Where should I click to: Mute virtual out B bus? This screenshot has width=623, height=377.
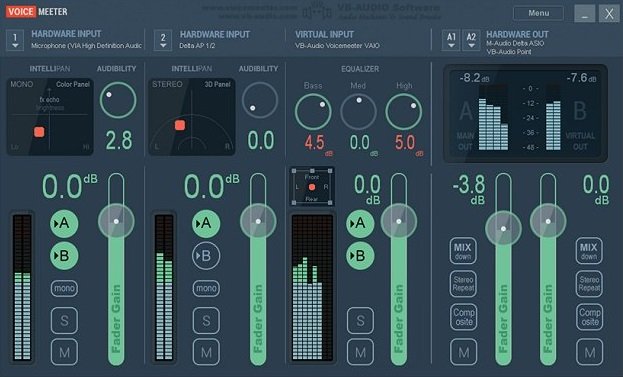point(590,352)
